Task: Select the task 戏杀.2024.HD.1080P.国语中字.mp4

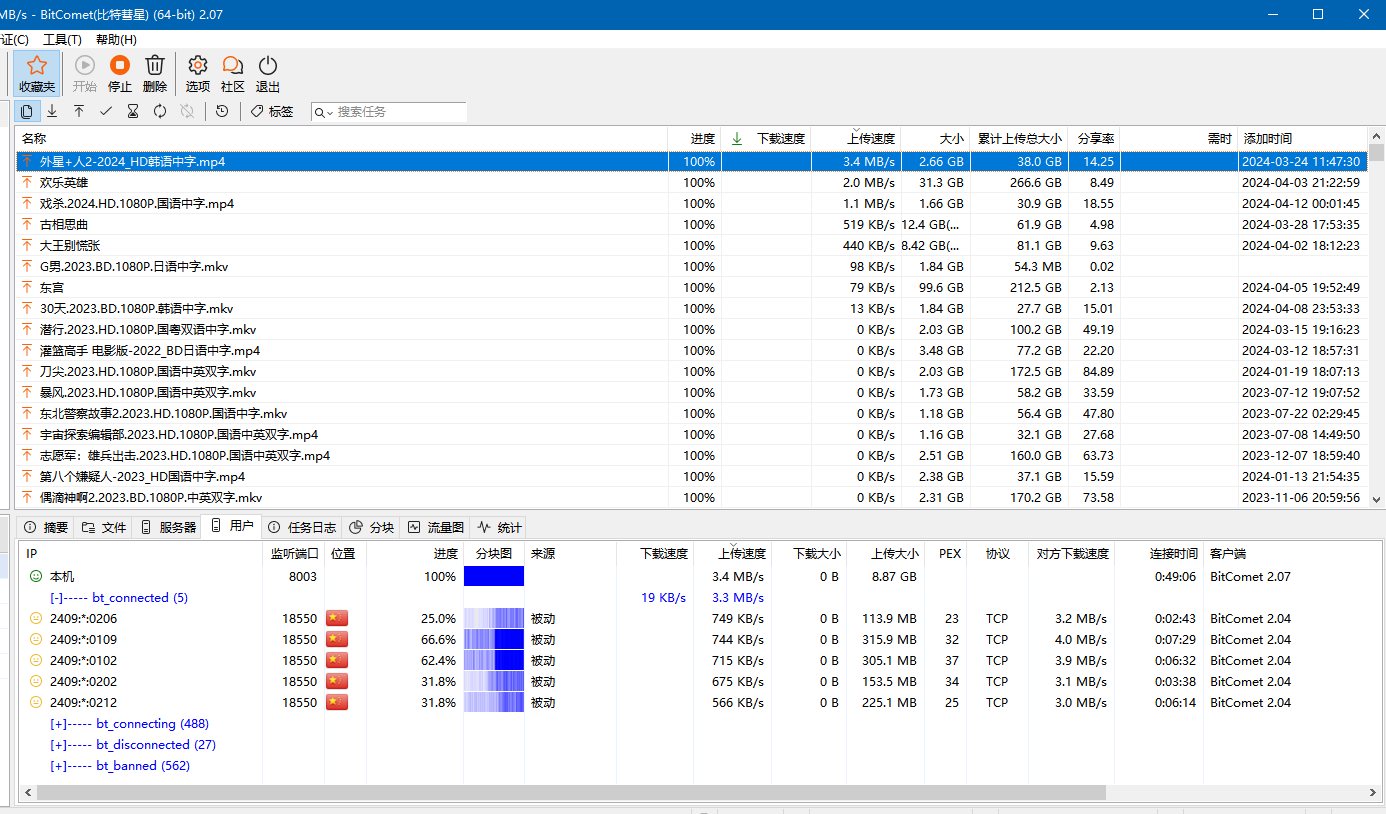Action: coord(692,204)
